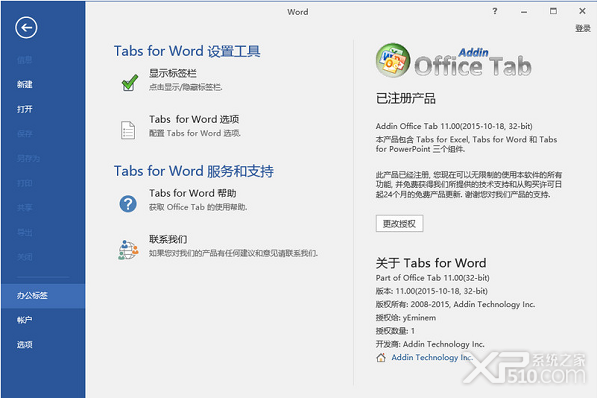
Task: Click 登录 sign-in link
Action: [582, 28]
